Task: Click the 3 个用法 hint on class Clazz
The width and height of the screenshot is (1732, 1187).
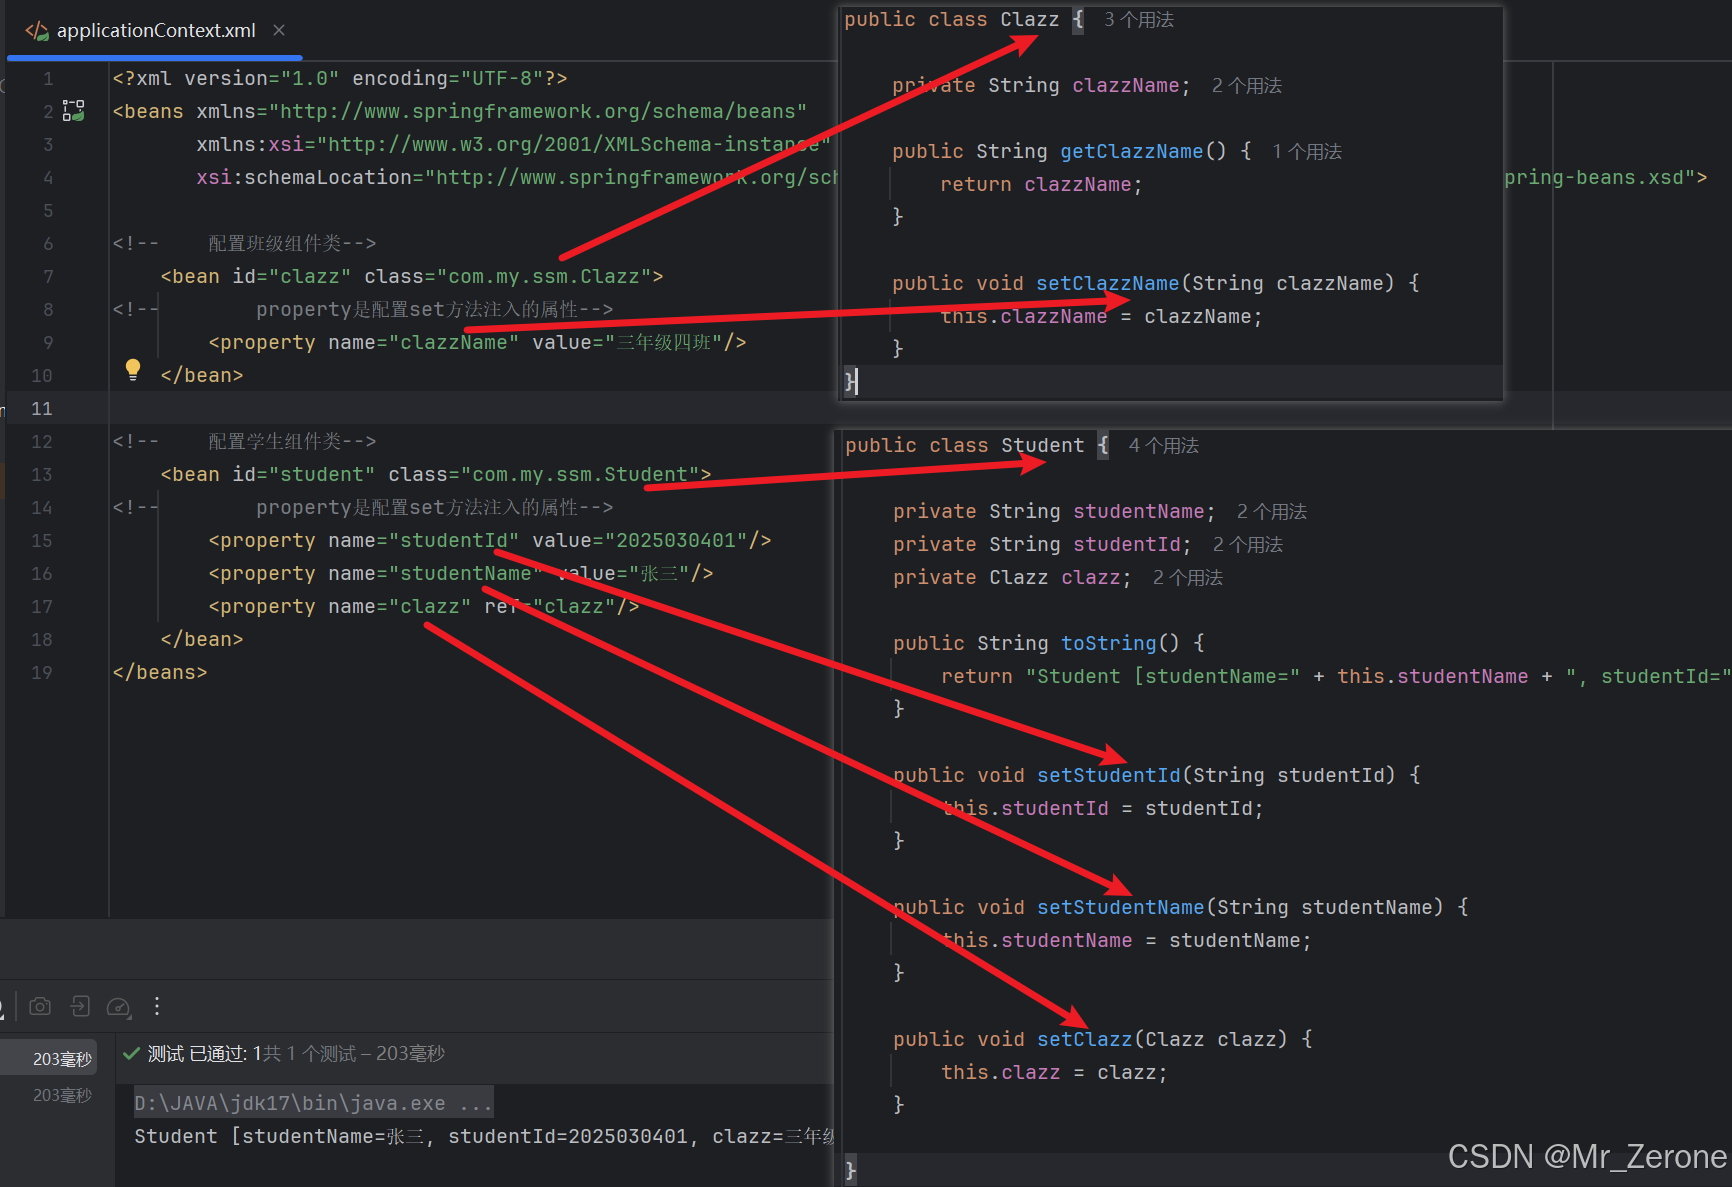Action: [x=1138, y=19]
